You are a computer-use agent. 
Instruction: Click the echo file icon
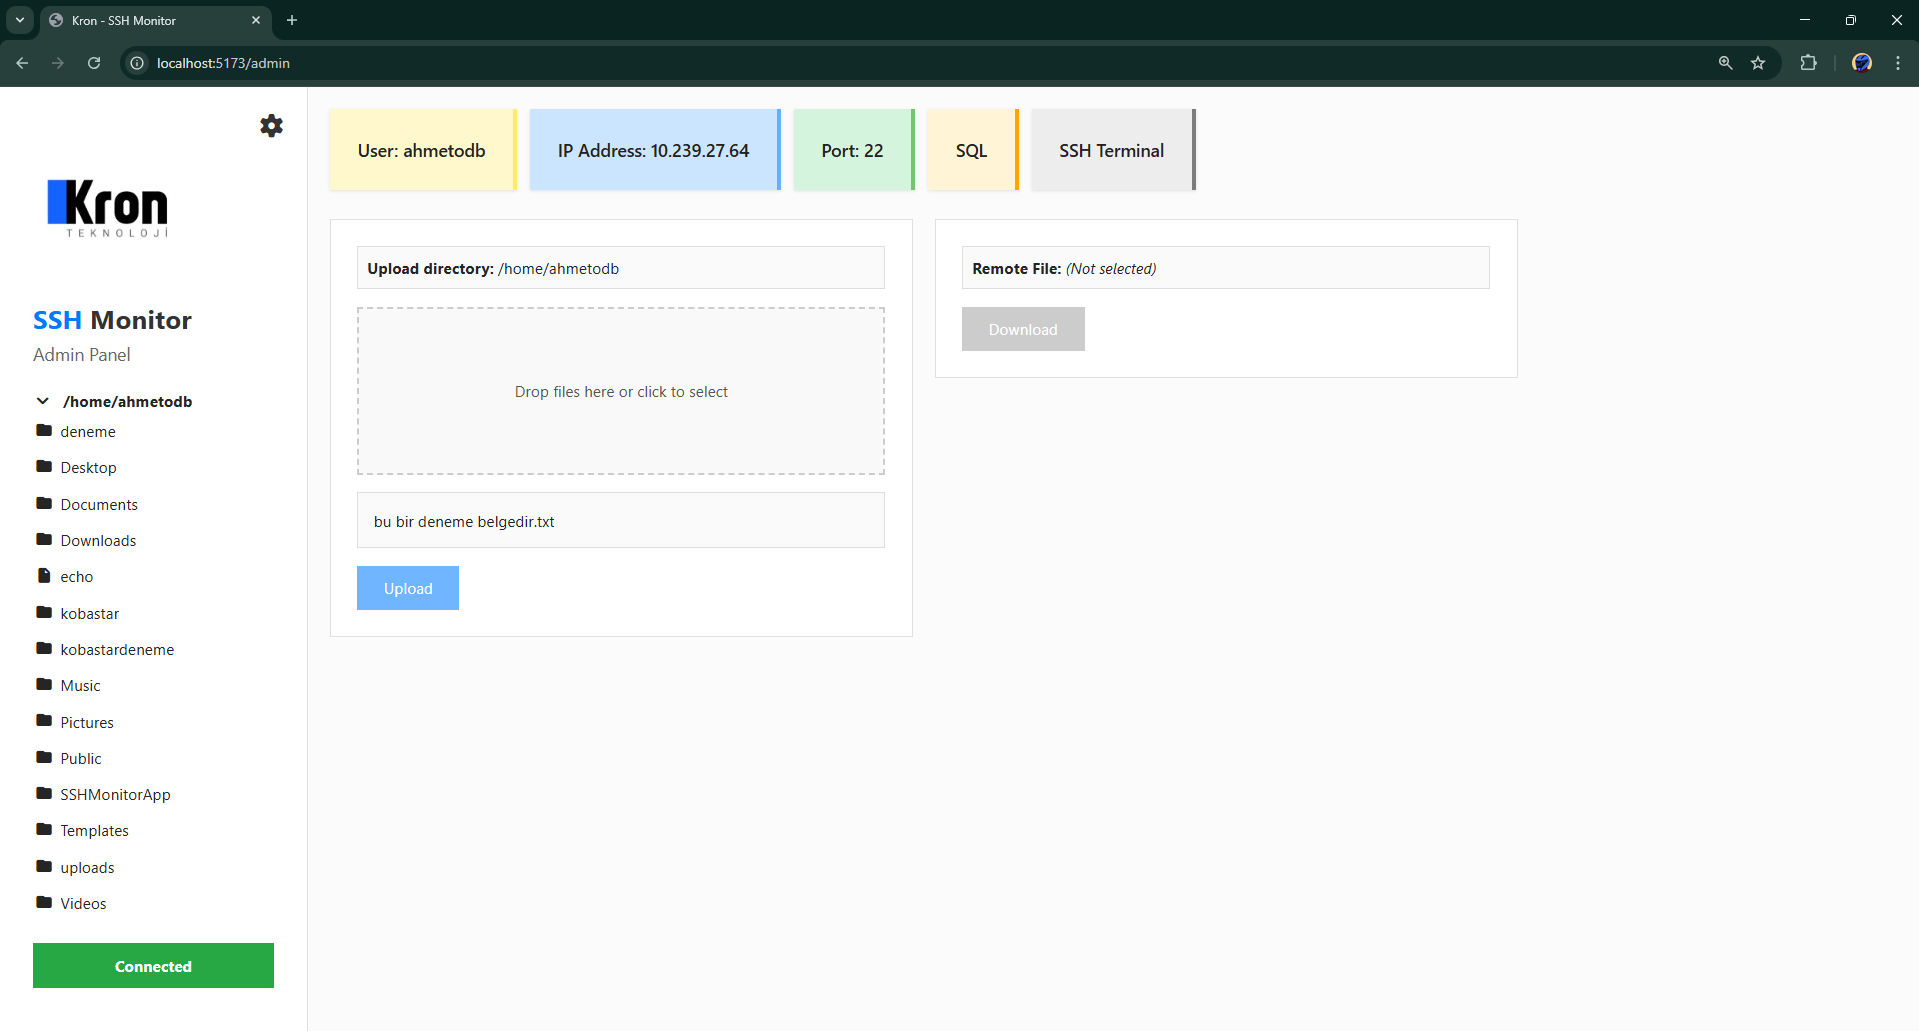(45, 575)
